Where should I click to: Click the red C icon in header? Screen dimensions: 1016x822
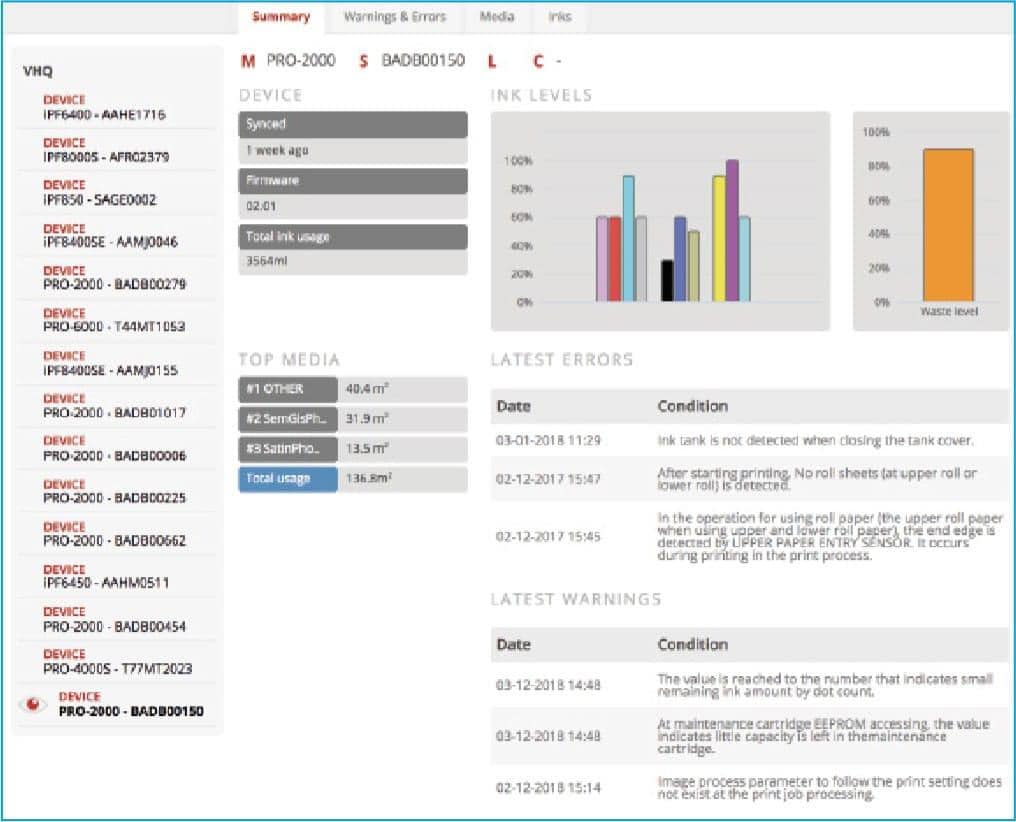point(538,61)
